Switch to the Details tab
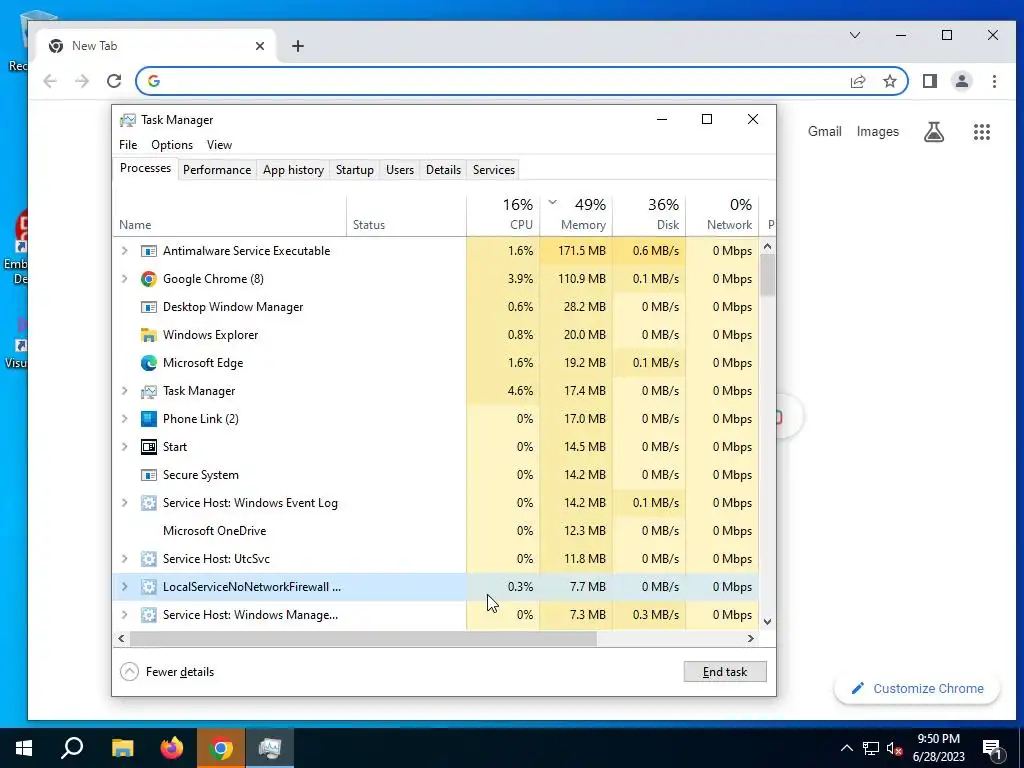This screenshot has height=768, width=1024. coord(443,170)
